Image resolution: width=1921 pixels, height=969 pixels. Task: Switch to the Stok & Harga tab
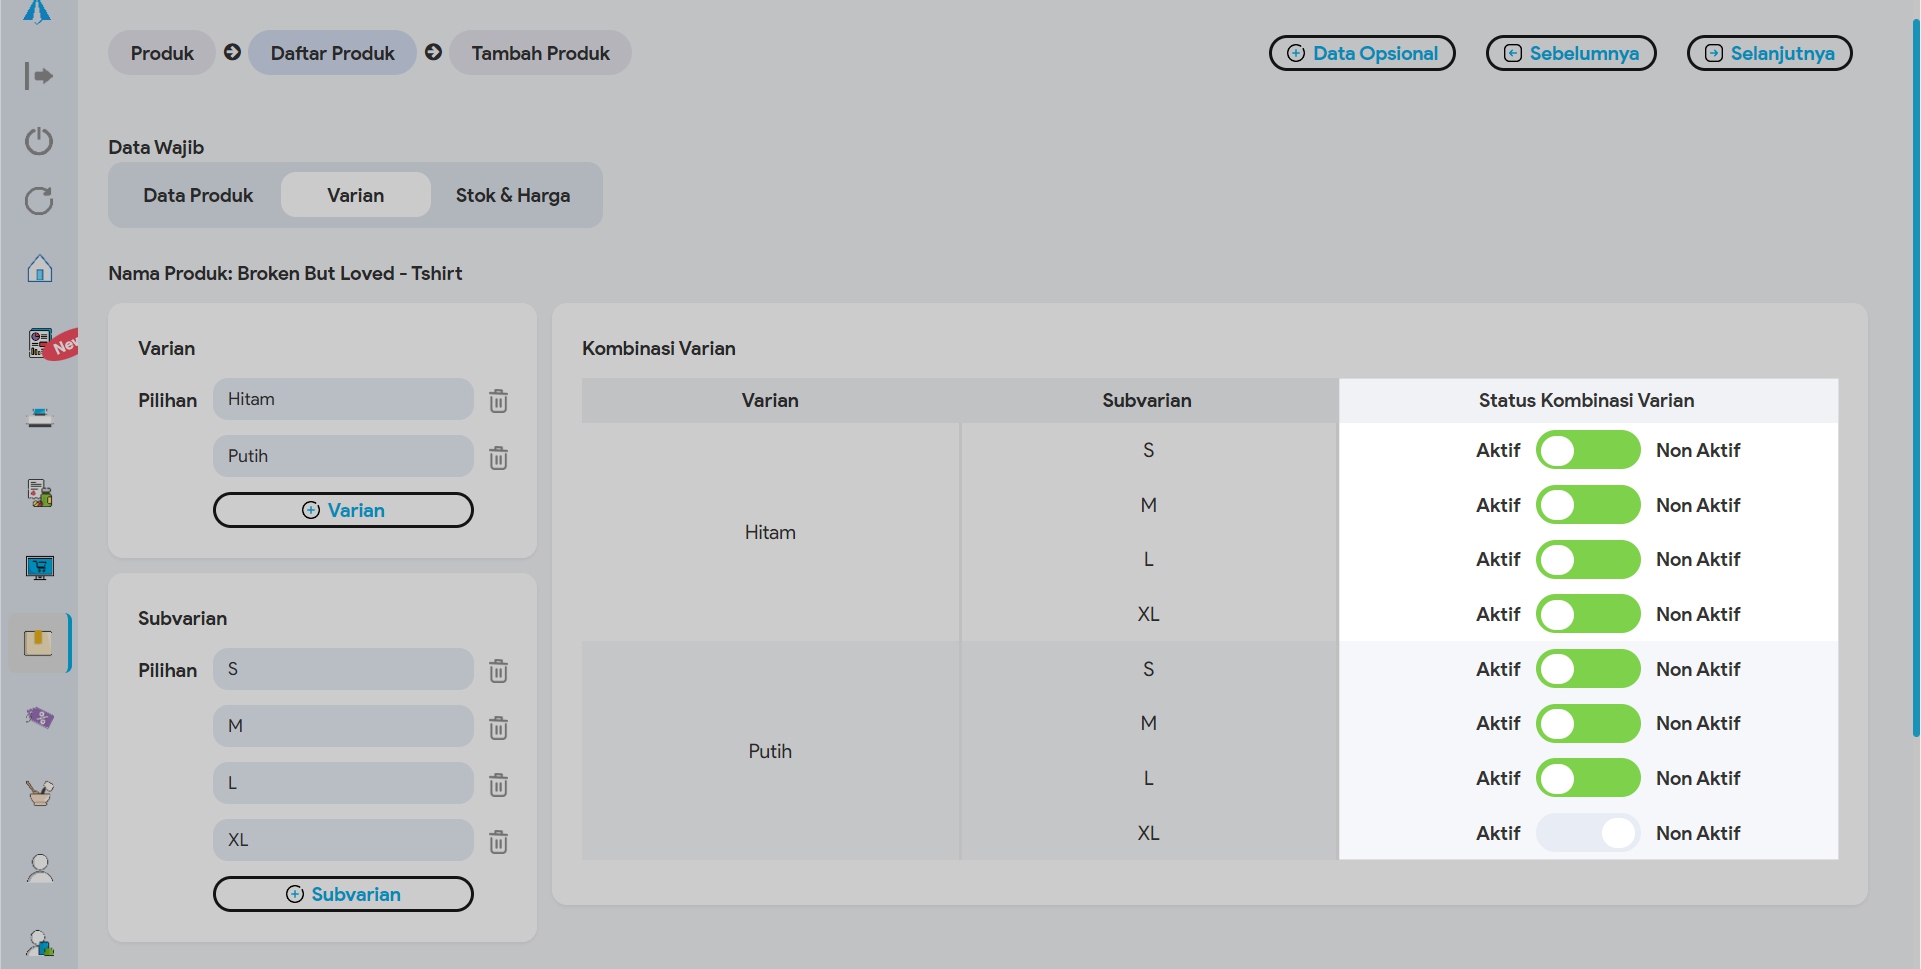(x=513, y=195)
